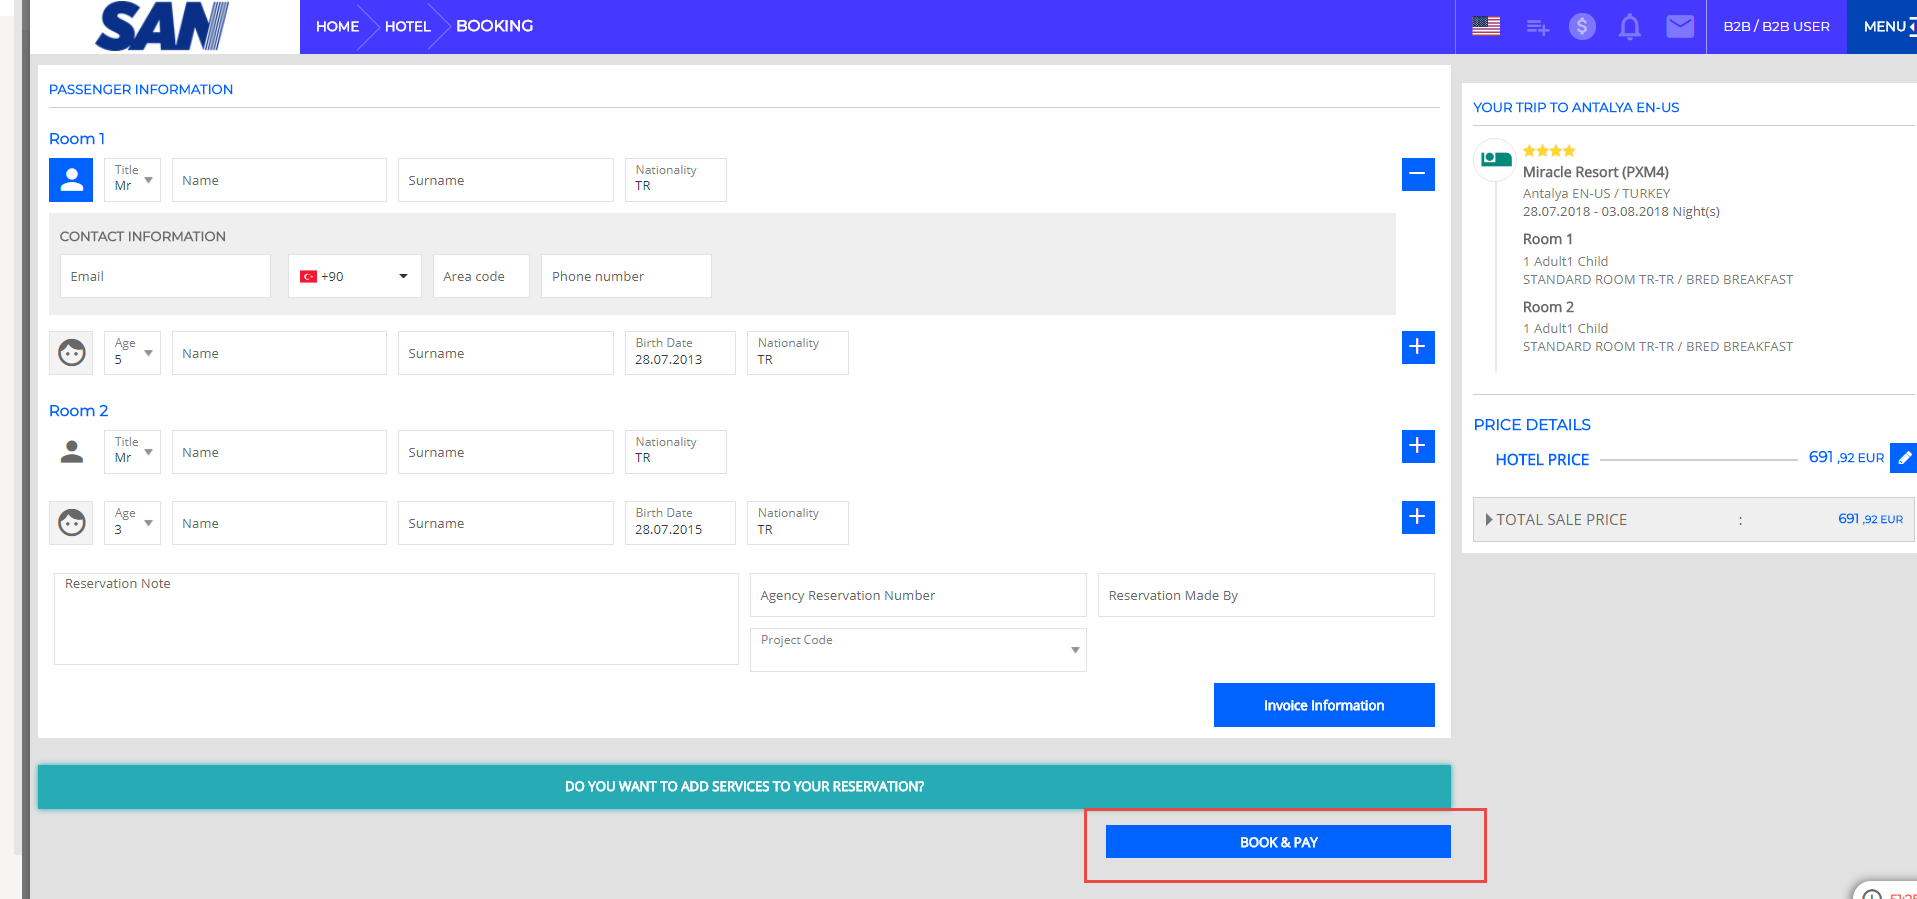Click the Room 1 child face icon

[x=71, y=353]
